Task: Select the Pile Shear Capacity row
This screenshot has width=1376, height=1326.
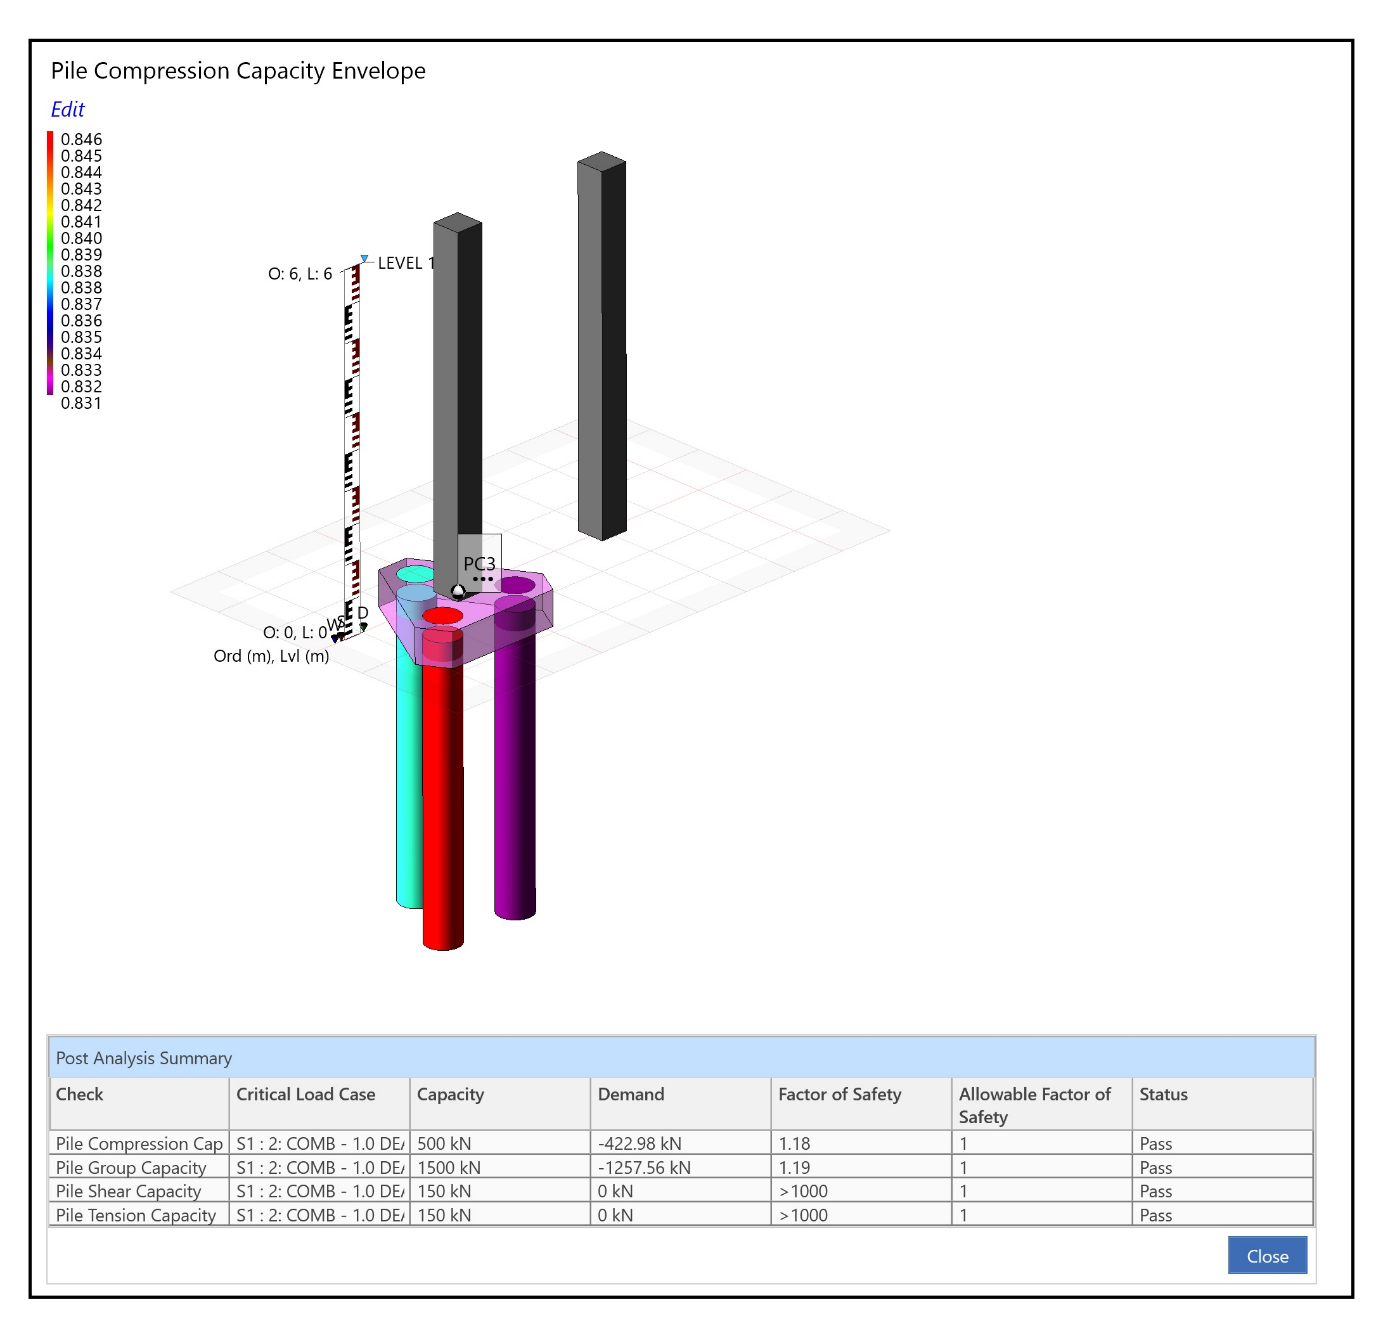Action: pos(681,1191)
